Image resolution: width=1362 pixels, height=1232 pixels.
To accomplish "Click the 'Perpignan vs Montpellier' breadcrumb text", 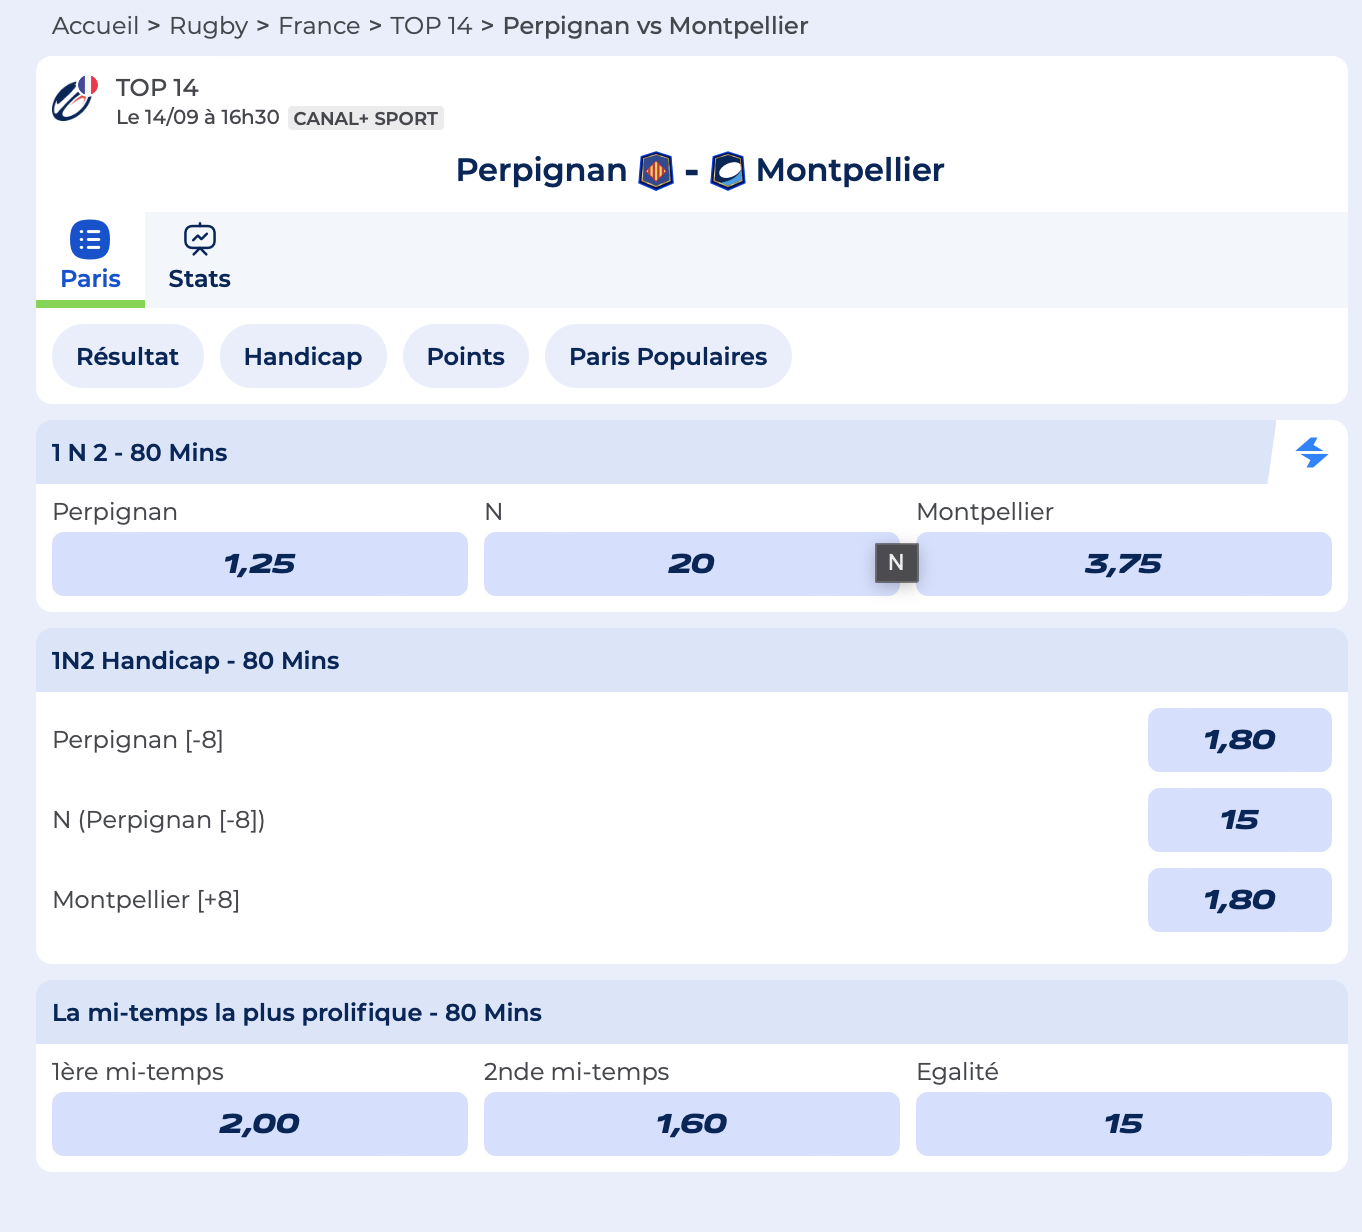I will click(655, 26).
